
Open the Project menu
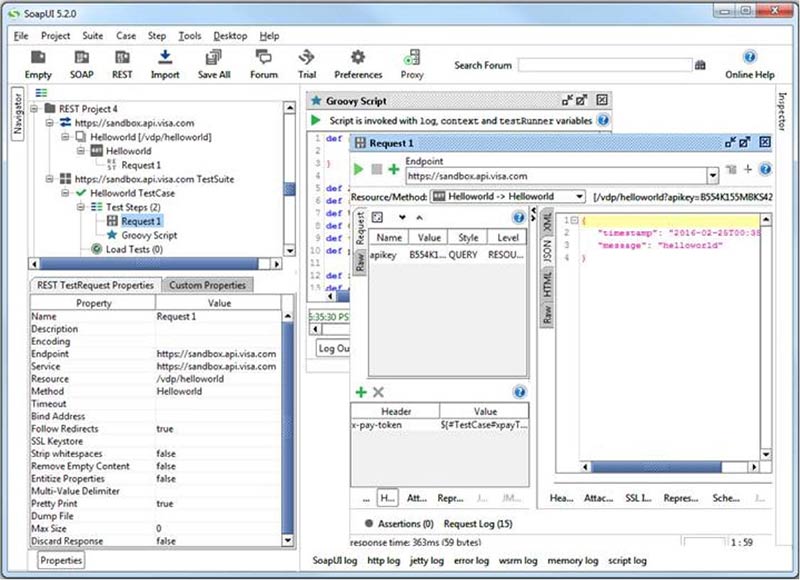tap(56, 36)
